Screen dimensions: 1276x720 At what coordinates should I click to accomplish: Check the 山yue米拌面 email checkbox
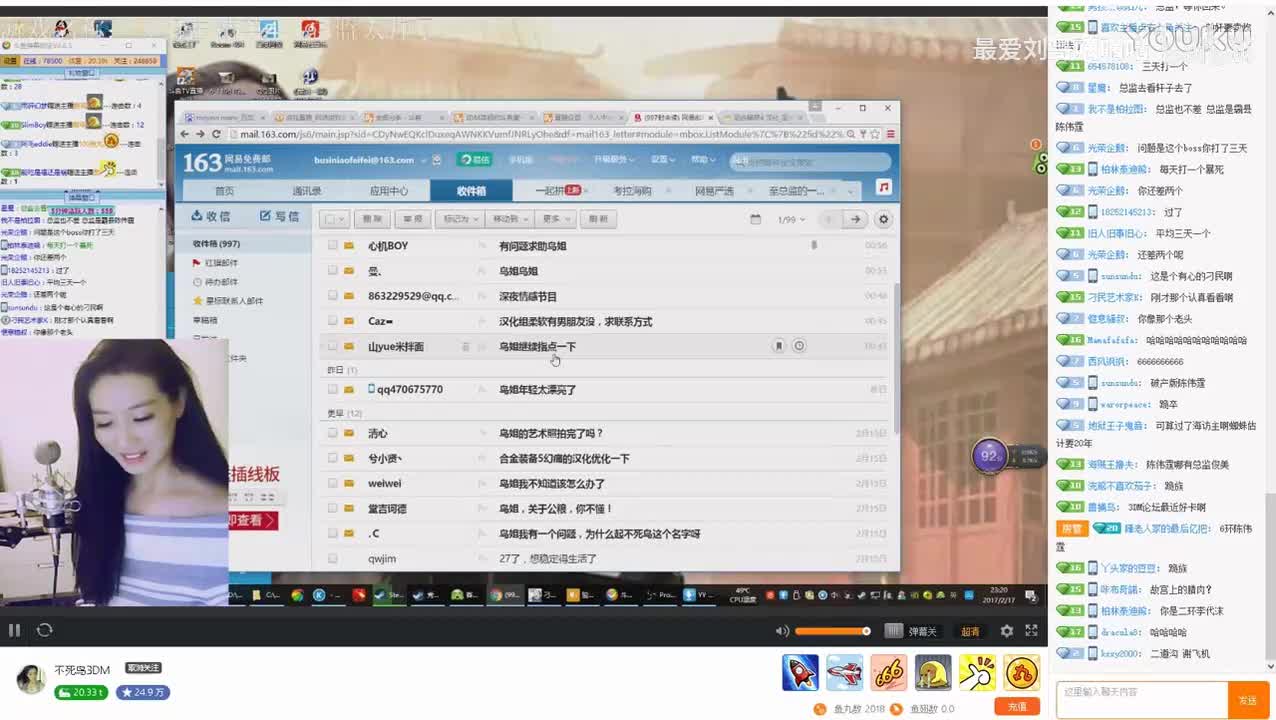[x=332, y=346]
